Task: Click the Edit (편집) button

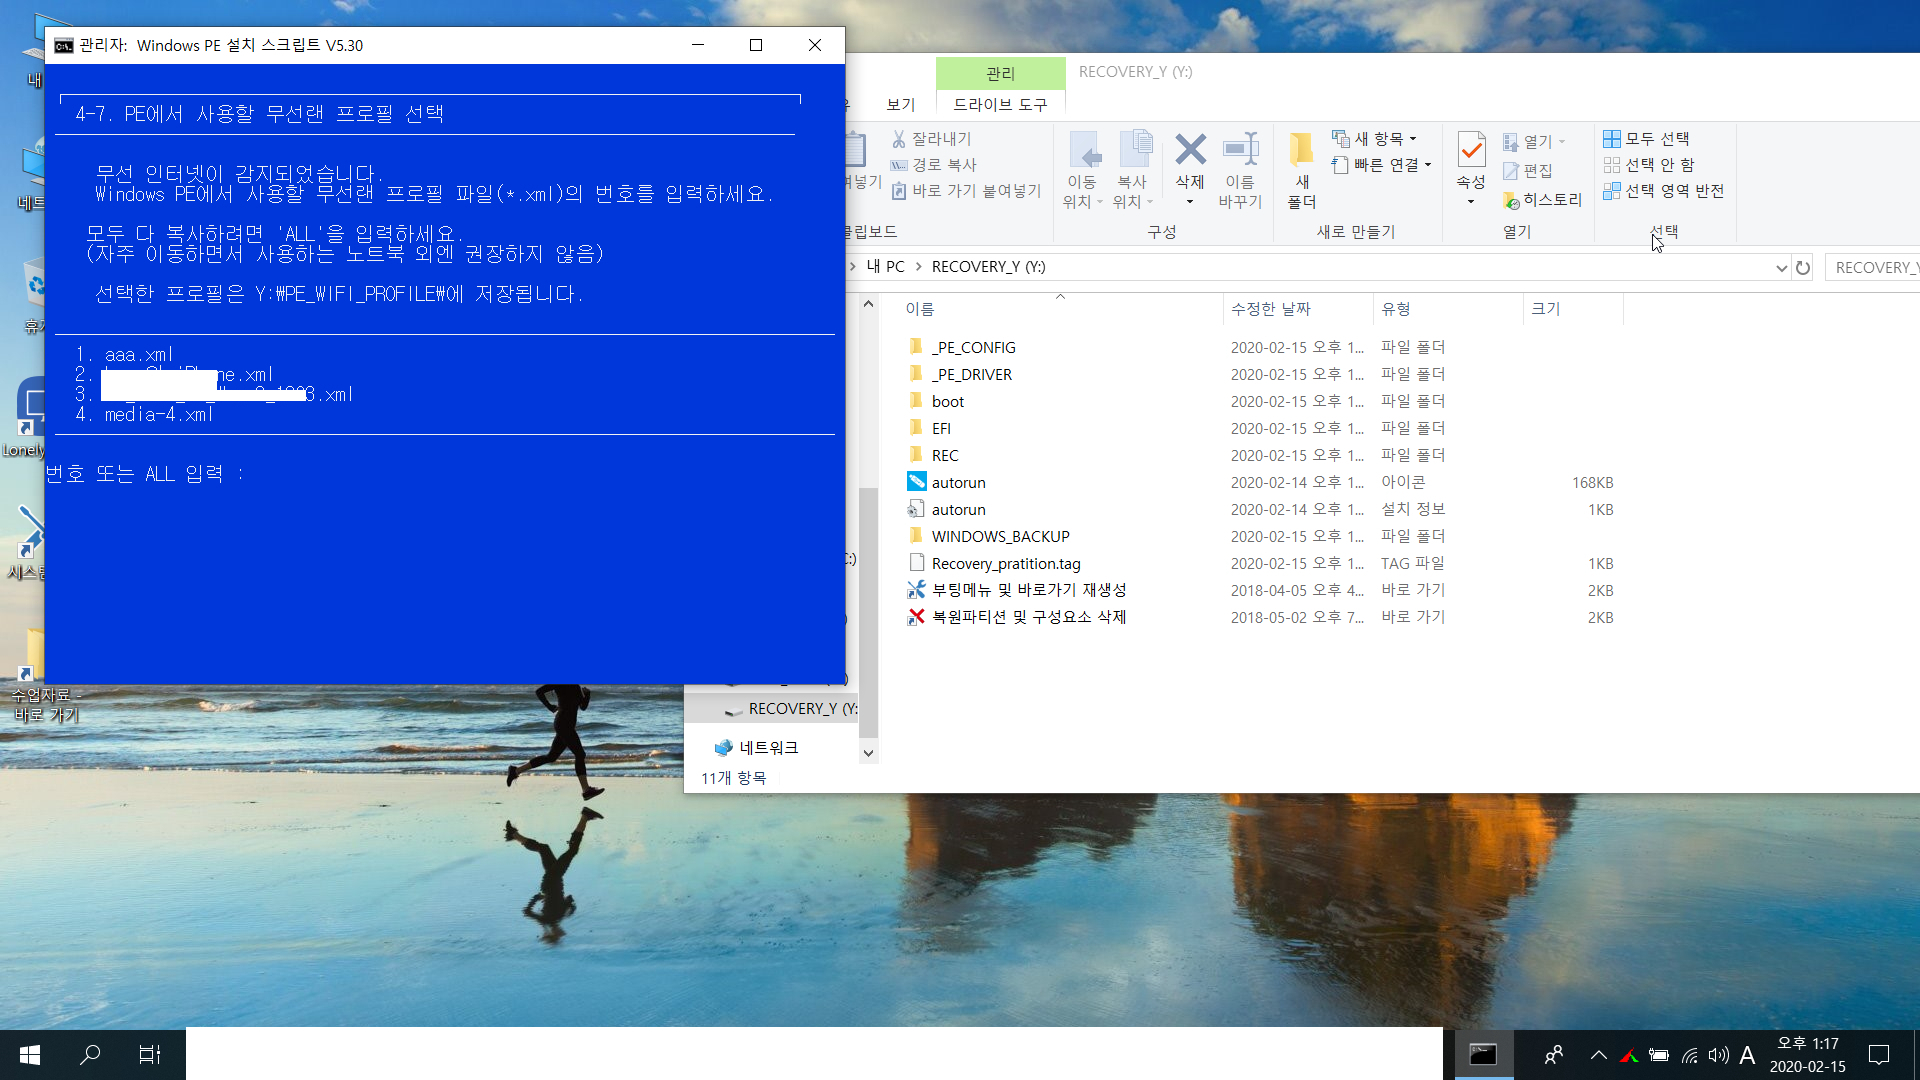Action: 1528,171
